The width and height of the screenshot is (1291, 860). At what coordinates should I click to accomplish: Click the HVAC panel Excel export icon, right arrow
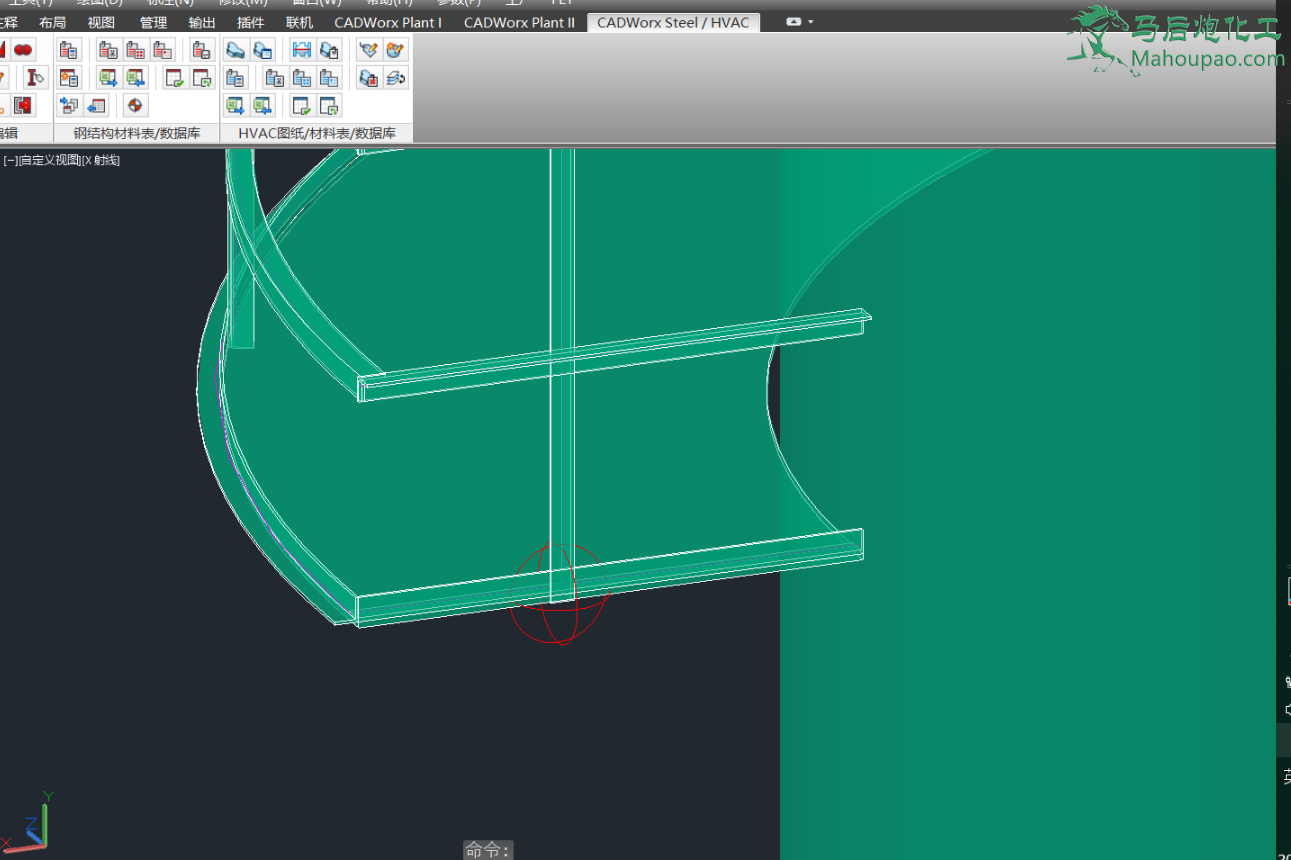pos(235,105)
